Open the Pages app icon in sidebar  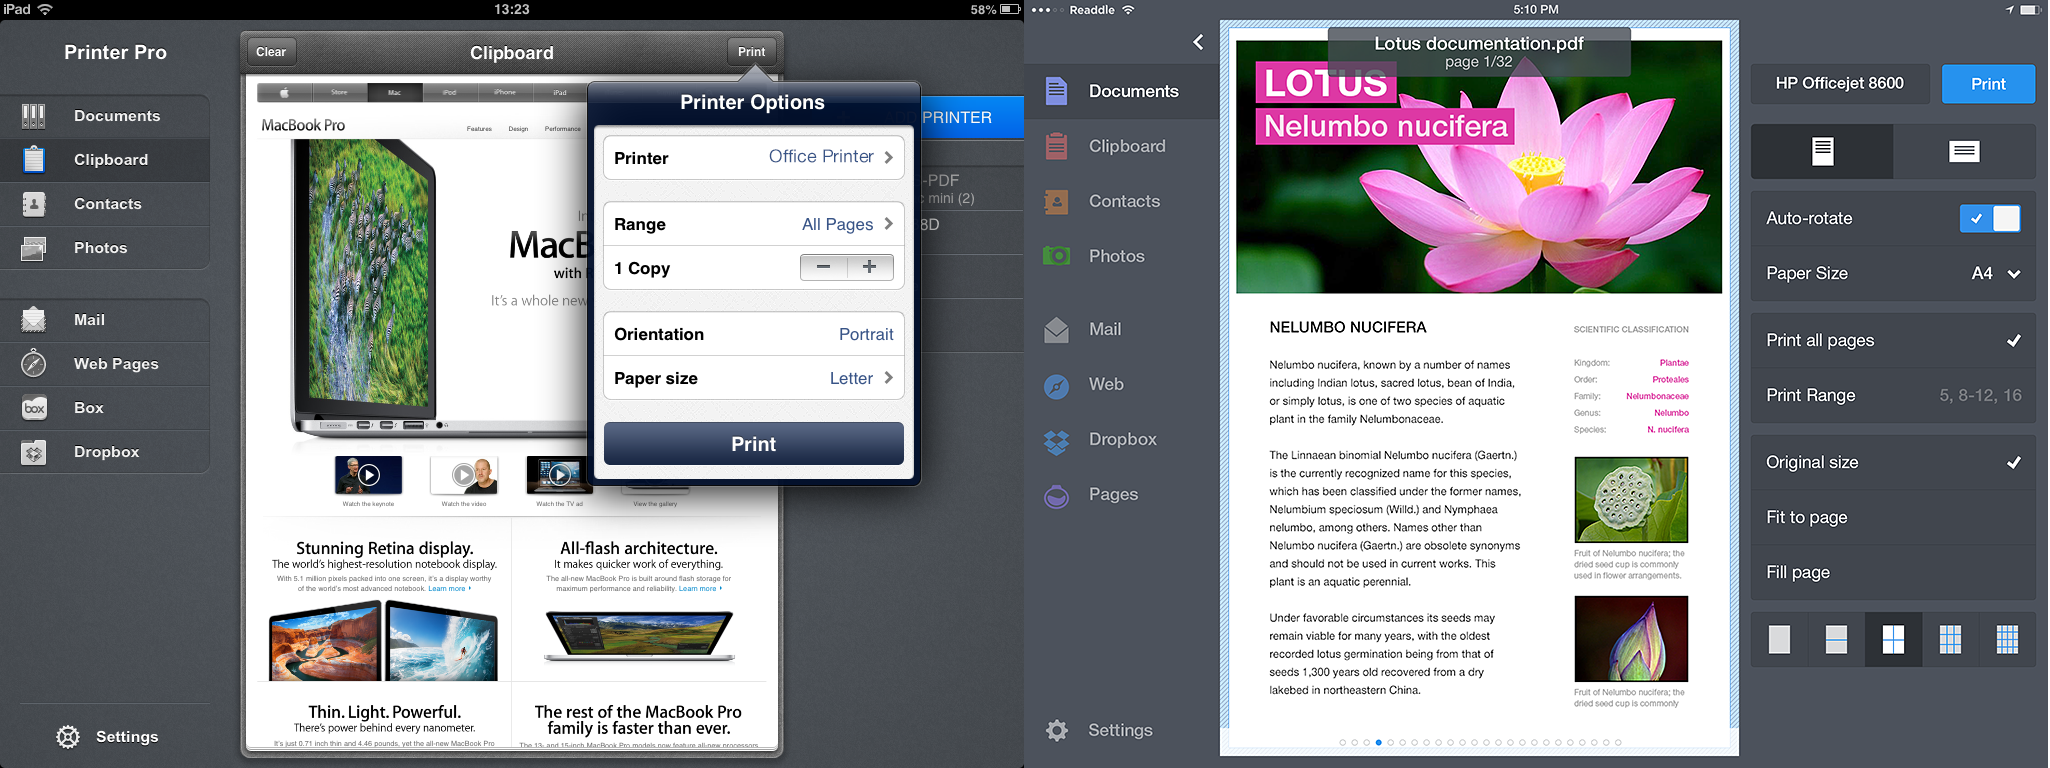coord(1057,495)
